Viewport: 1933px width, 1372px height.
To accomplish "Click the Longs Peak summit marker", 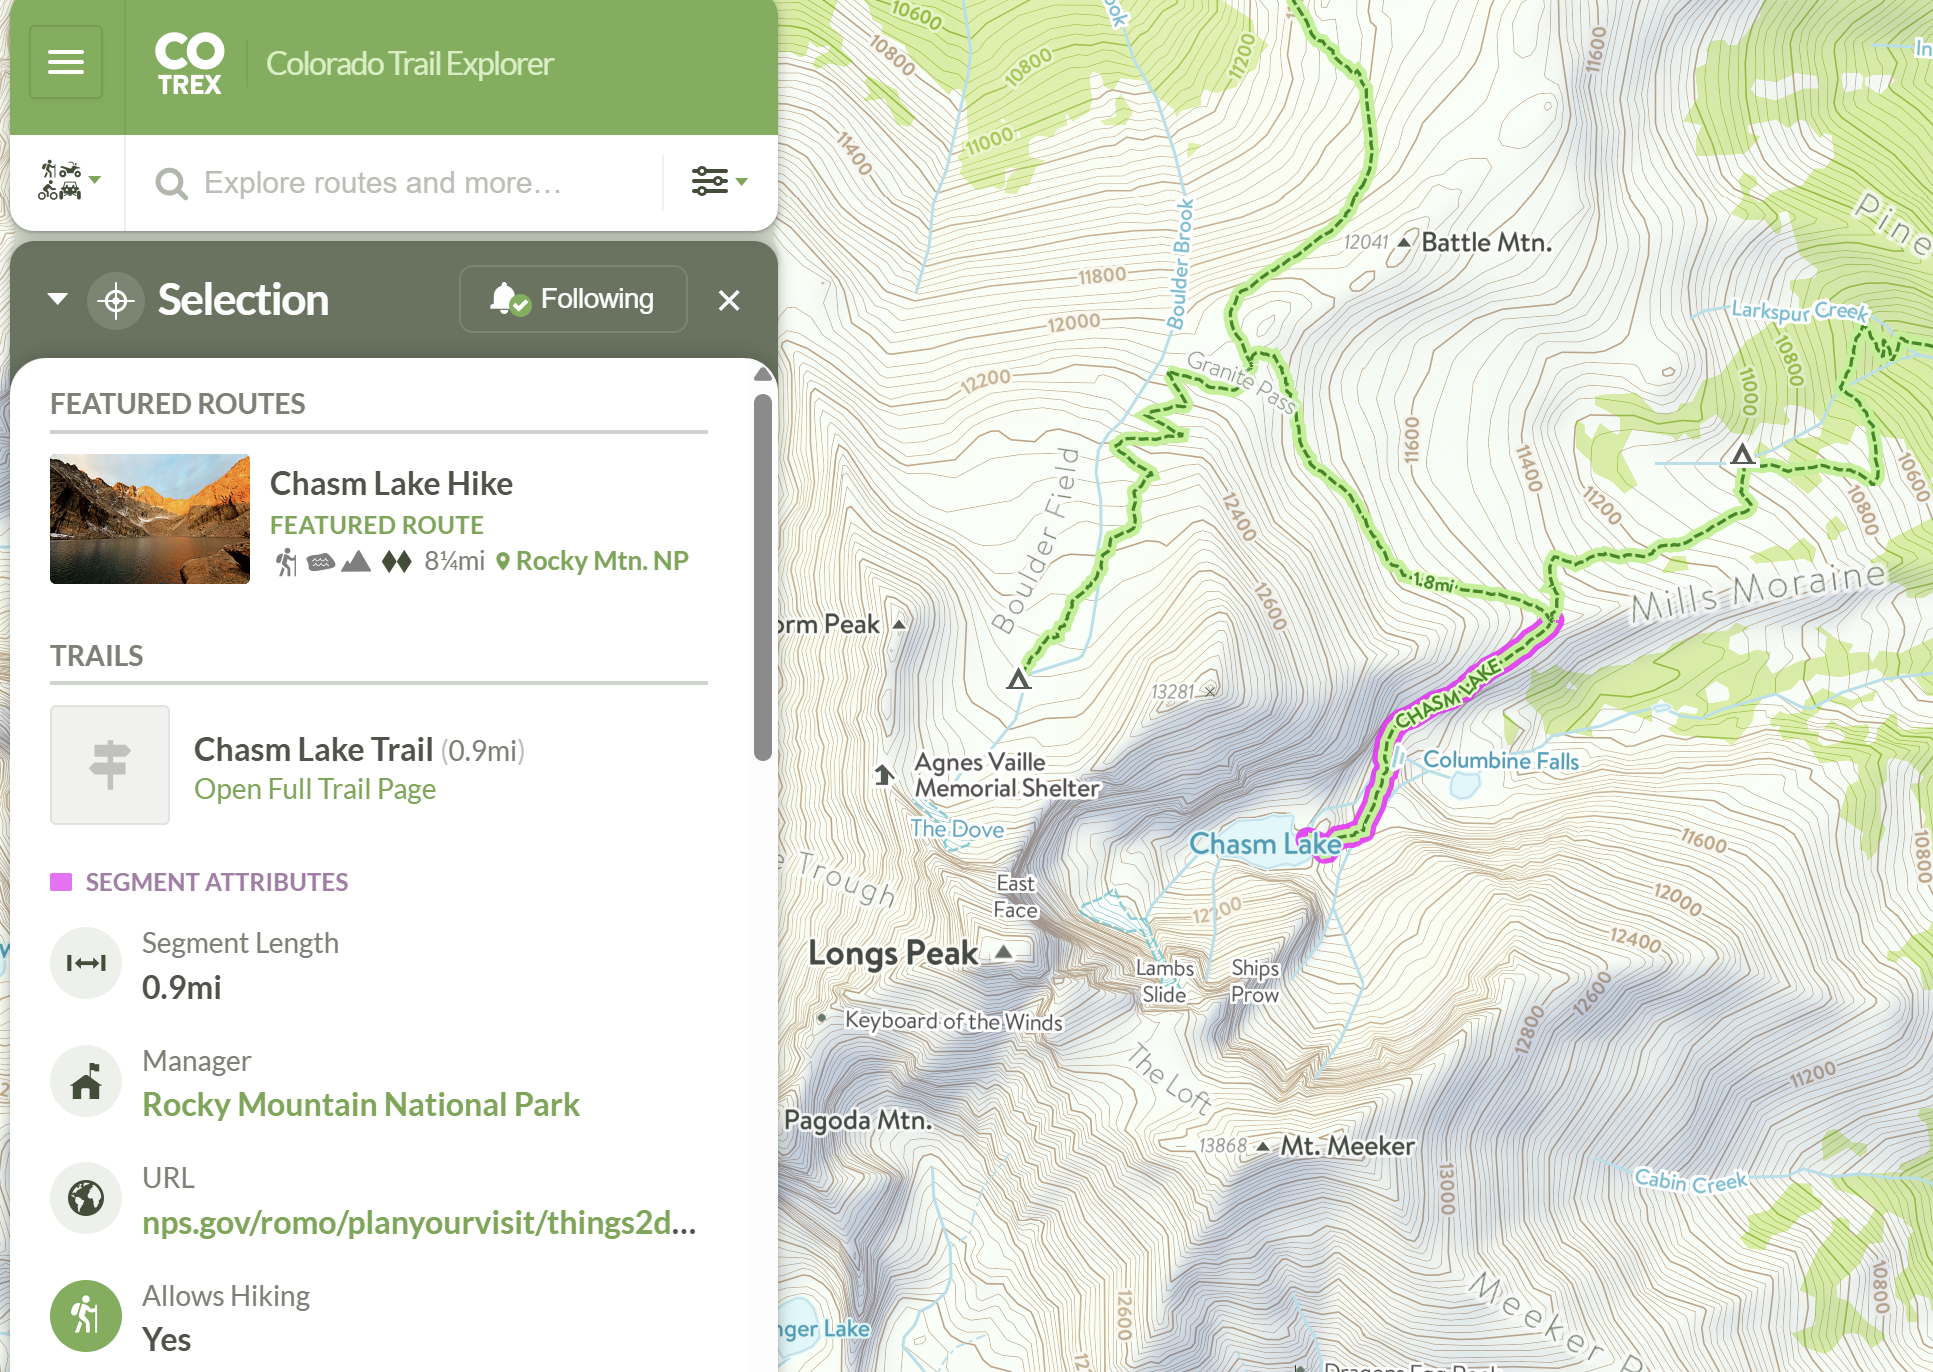I will 1003,951.
